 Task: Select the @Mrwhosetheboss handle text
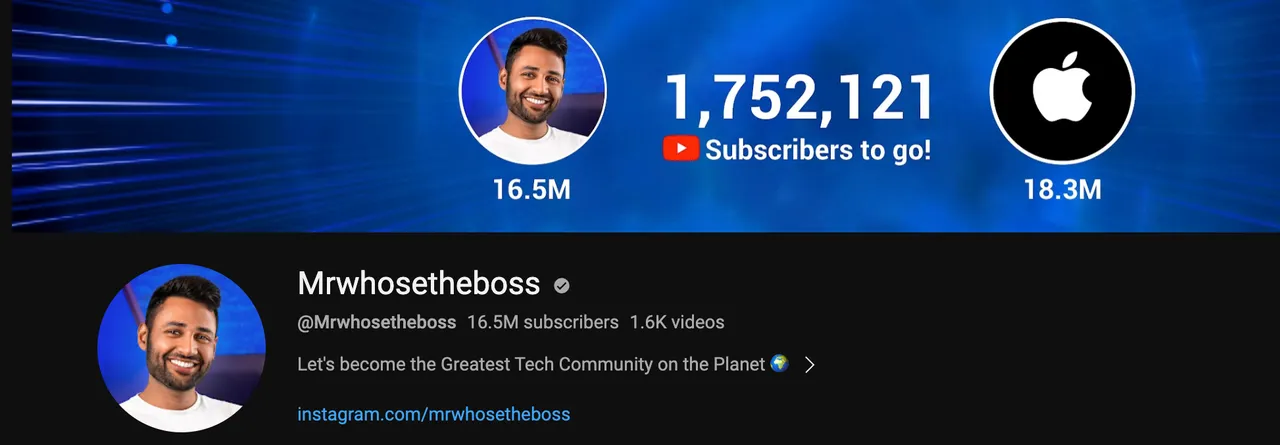pos(377,323)
